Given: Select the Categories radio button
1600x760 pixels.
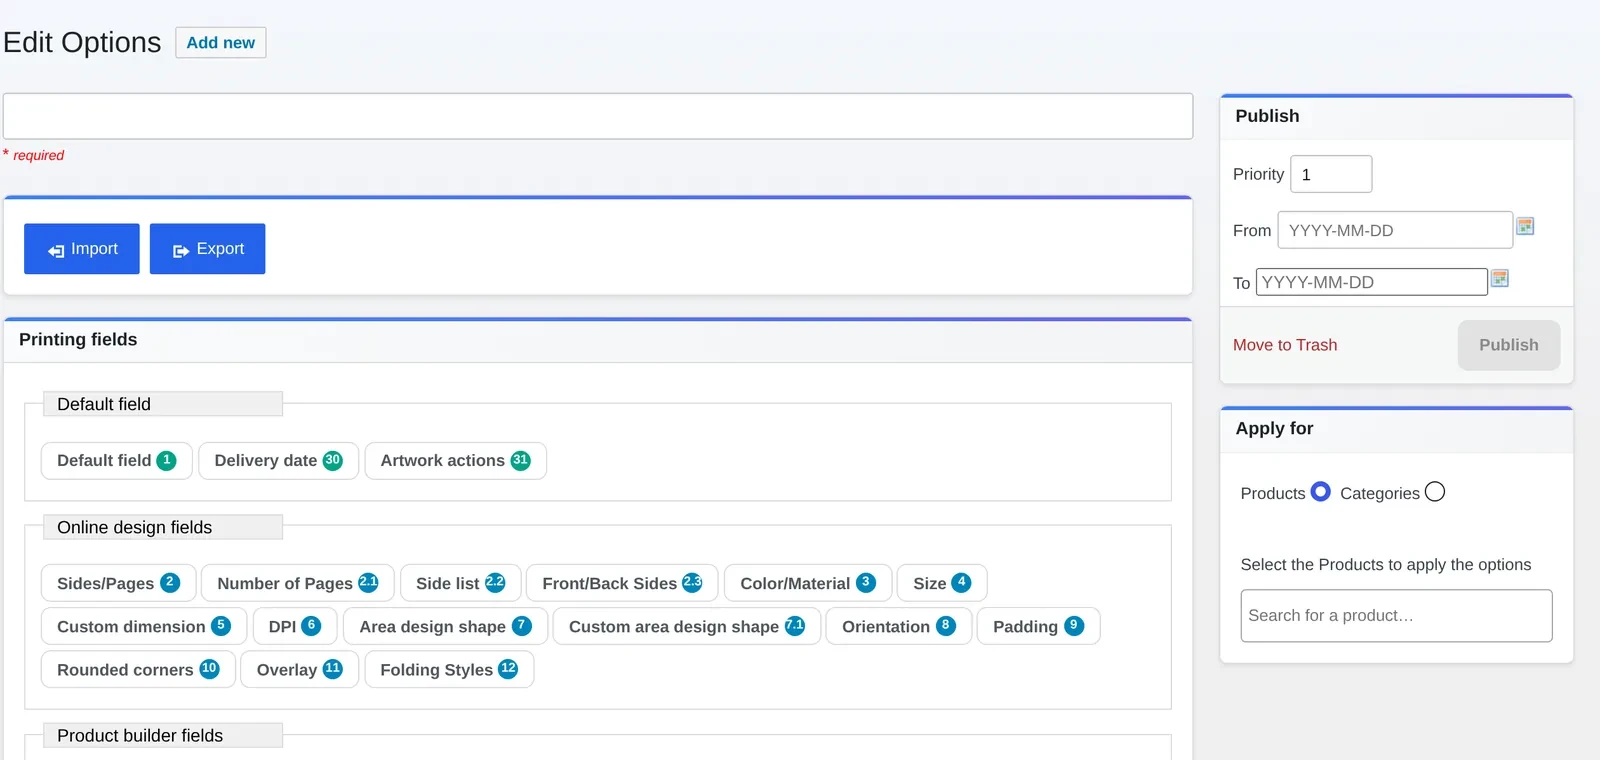Looking at the screenshot, I should point(1435,492).
